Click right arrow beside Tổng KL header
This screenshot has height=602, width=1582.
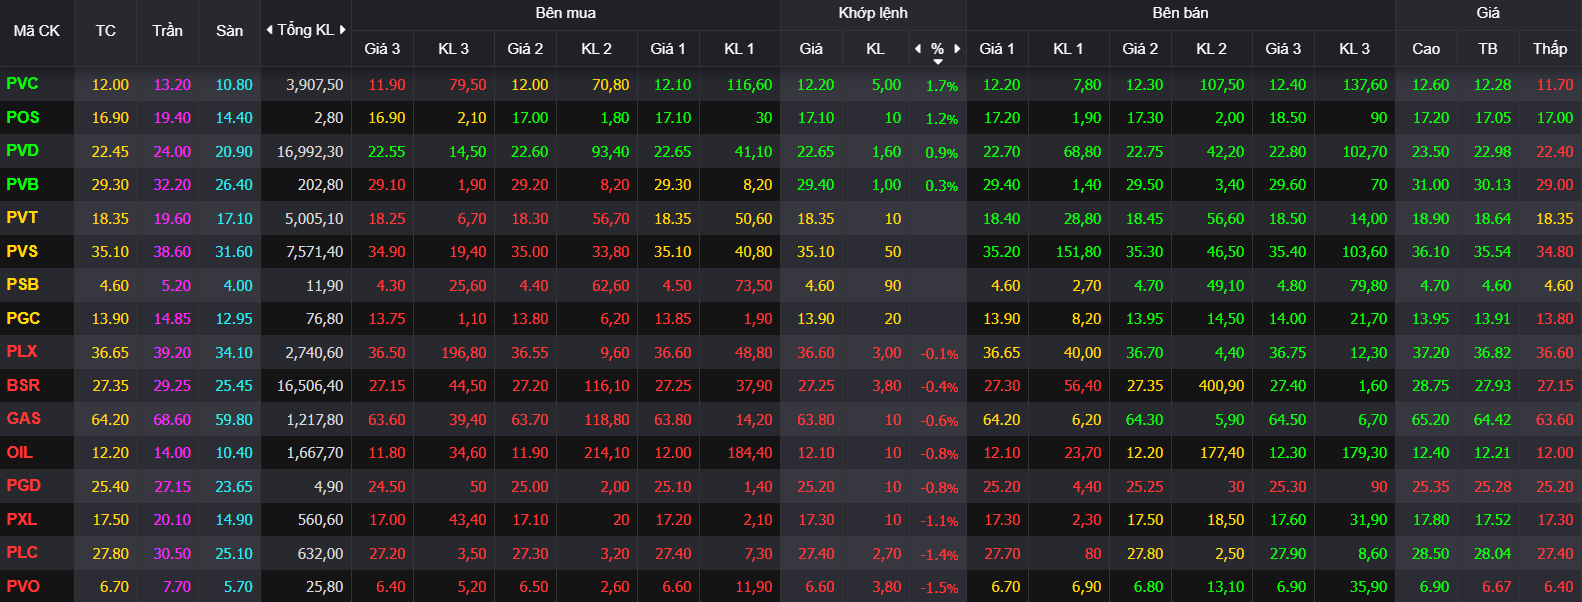(343, 30)
